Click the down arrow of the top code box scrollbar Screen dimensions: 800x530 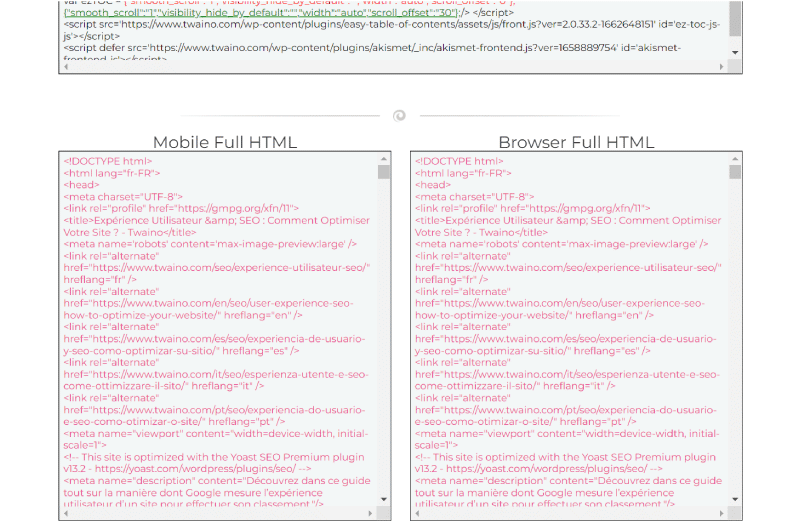click(x=735, y=53)
